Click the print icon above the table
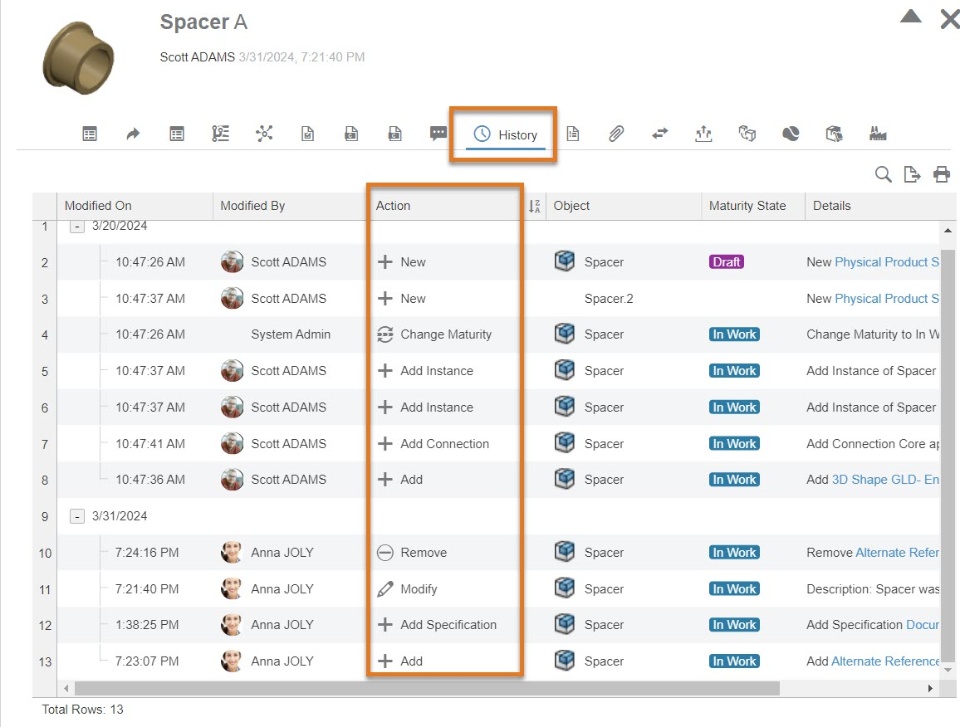Image resolution: width=960 pixels, height=727 pixels. tap(941, 175)
